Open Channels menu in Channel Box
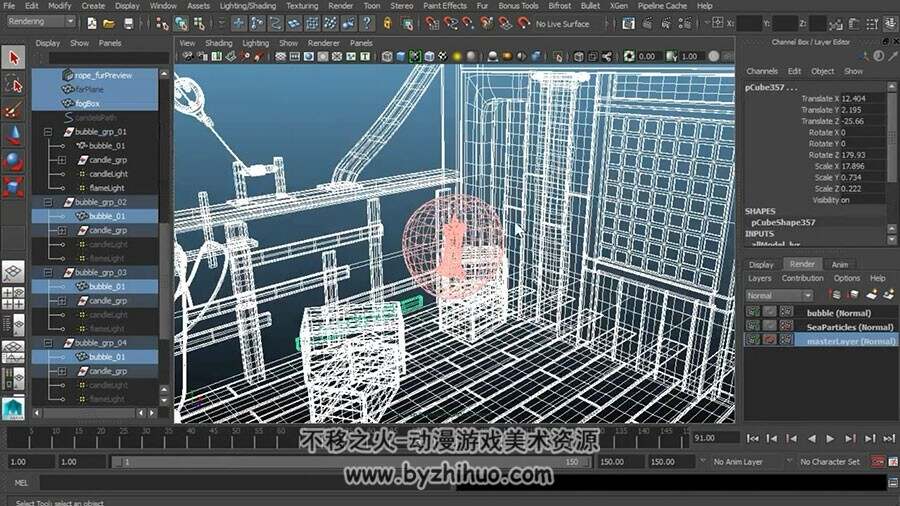 [x=762, y=71]
